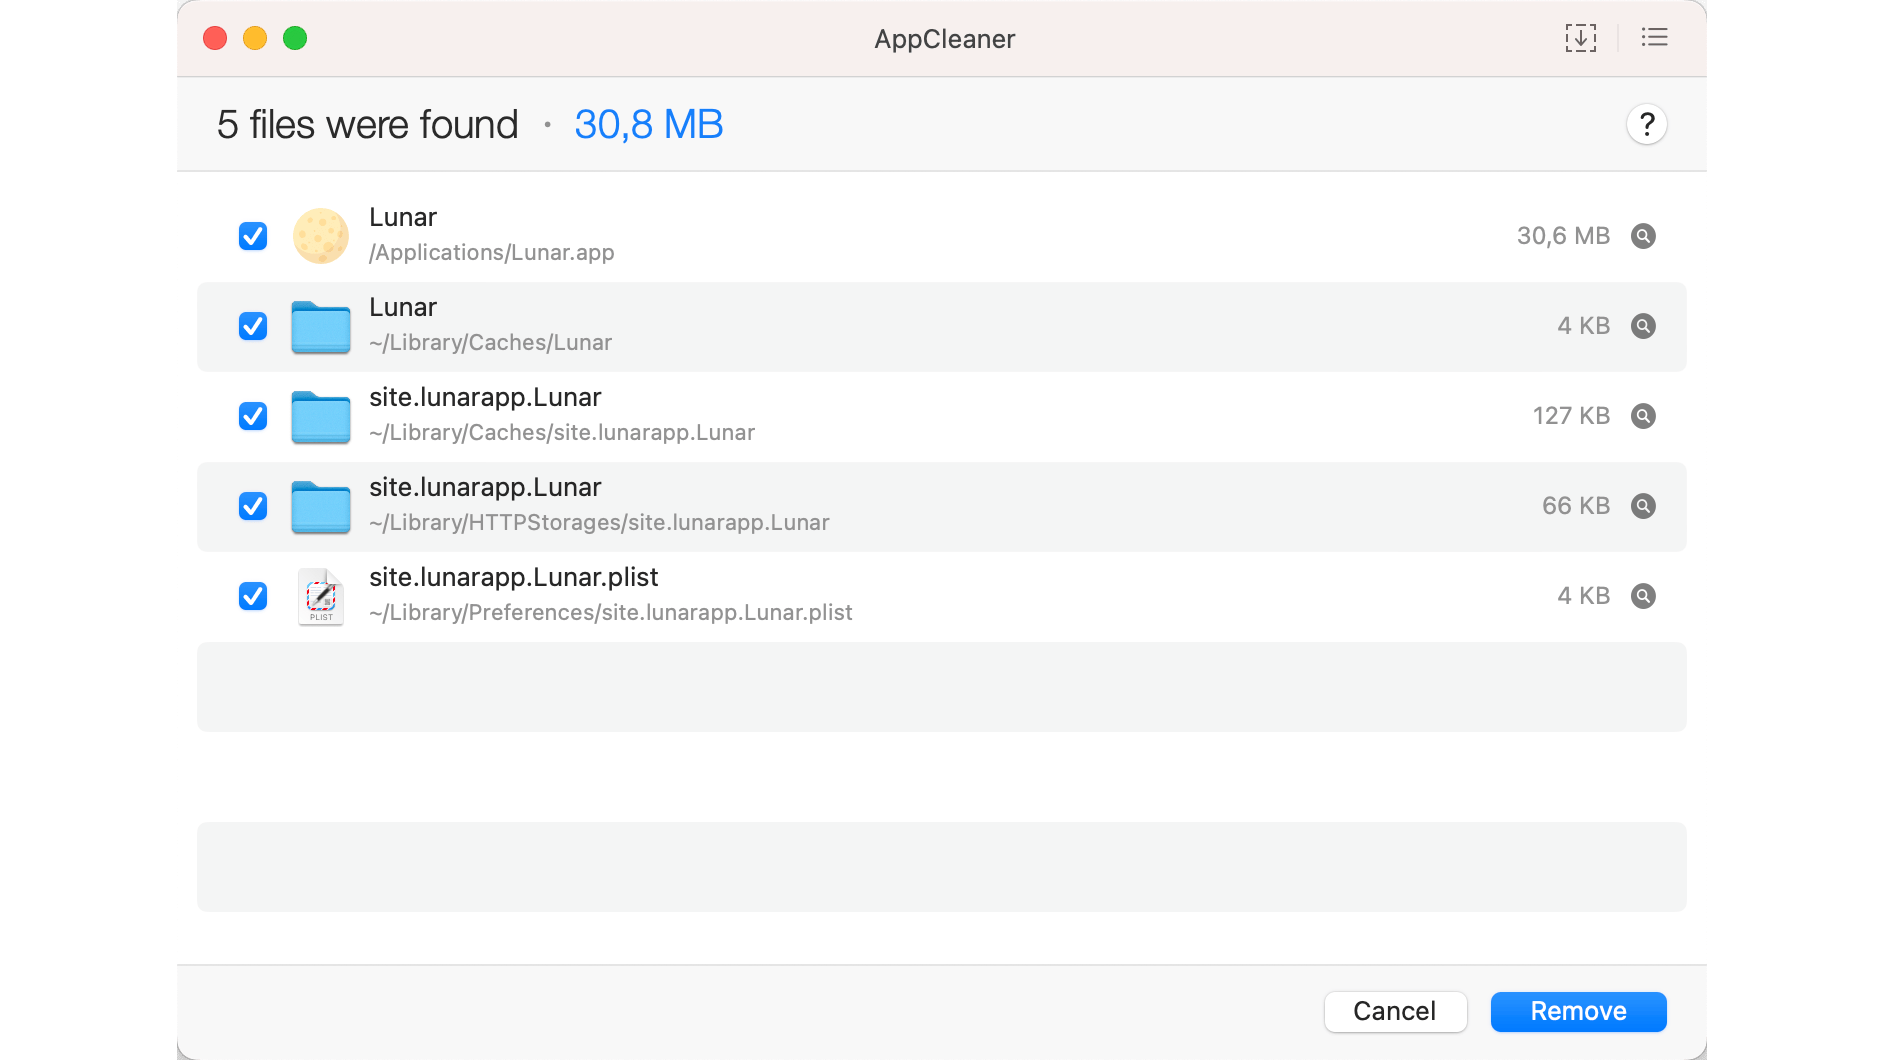The width and height of the screenshot is (1884, 1060).
Task: Open the help question mark button
Action: pos(1647,124)
